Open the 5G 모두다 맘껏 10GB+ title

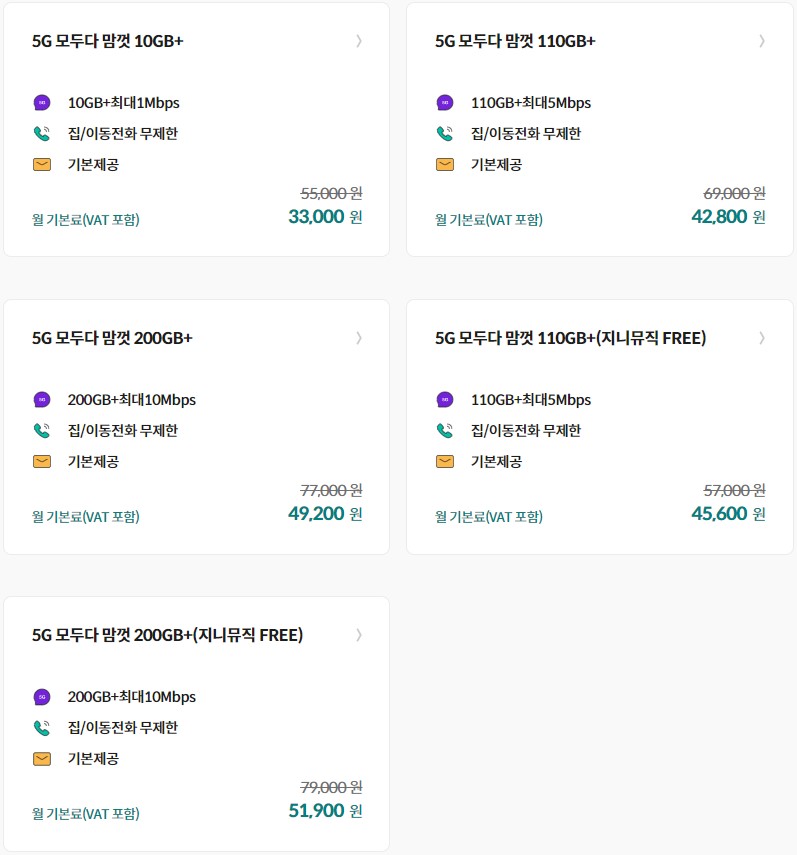107,41
